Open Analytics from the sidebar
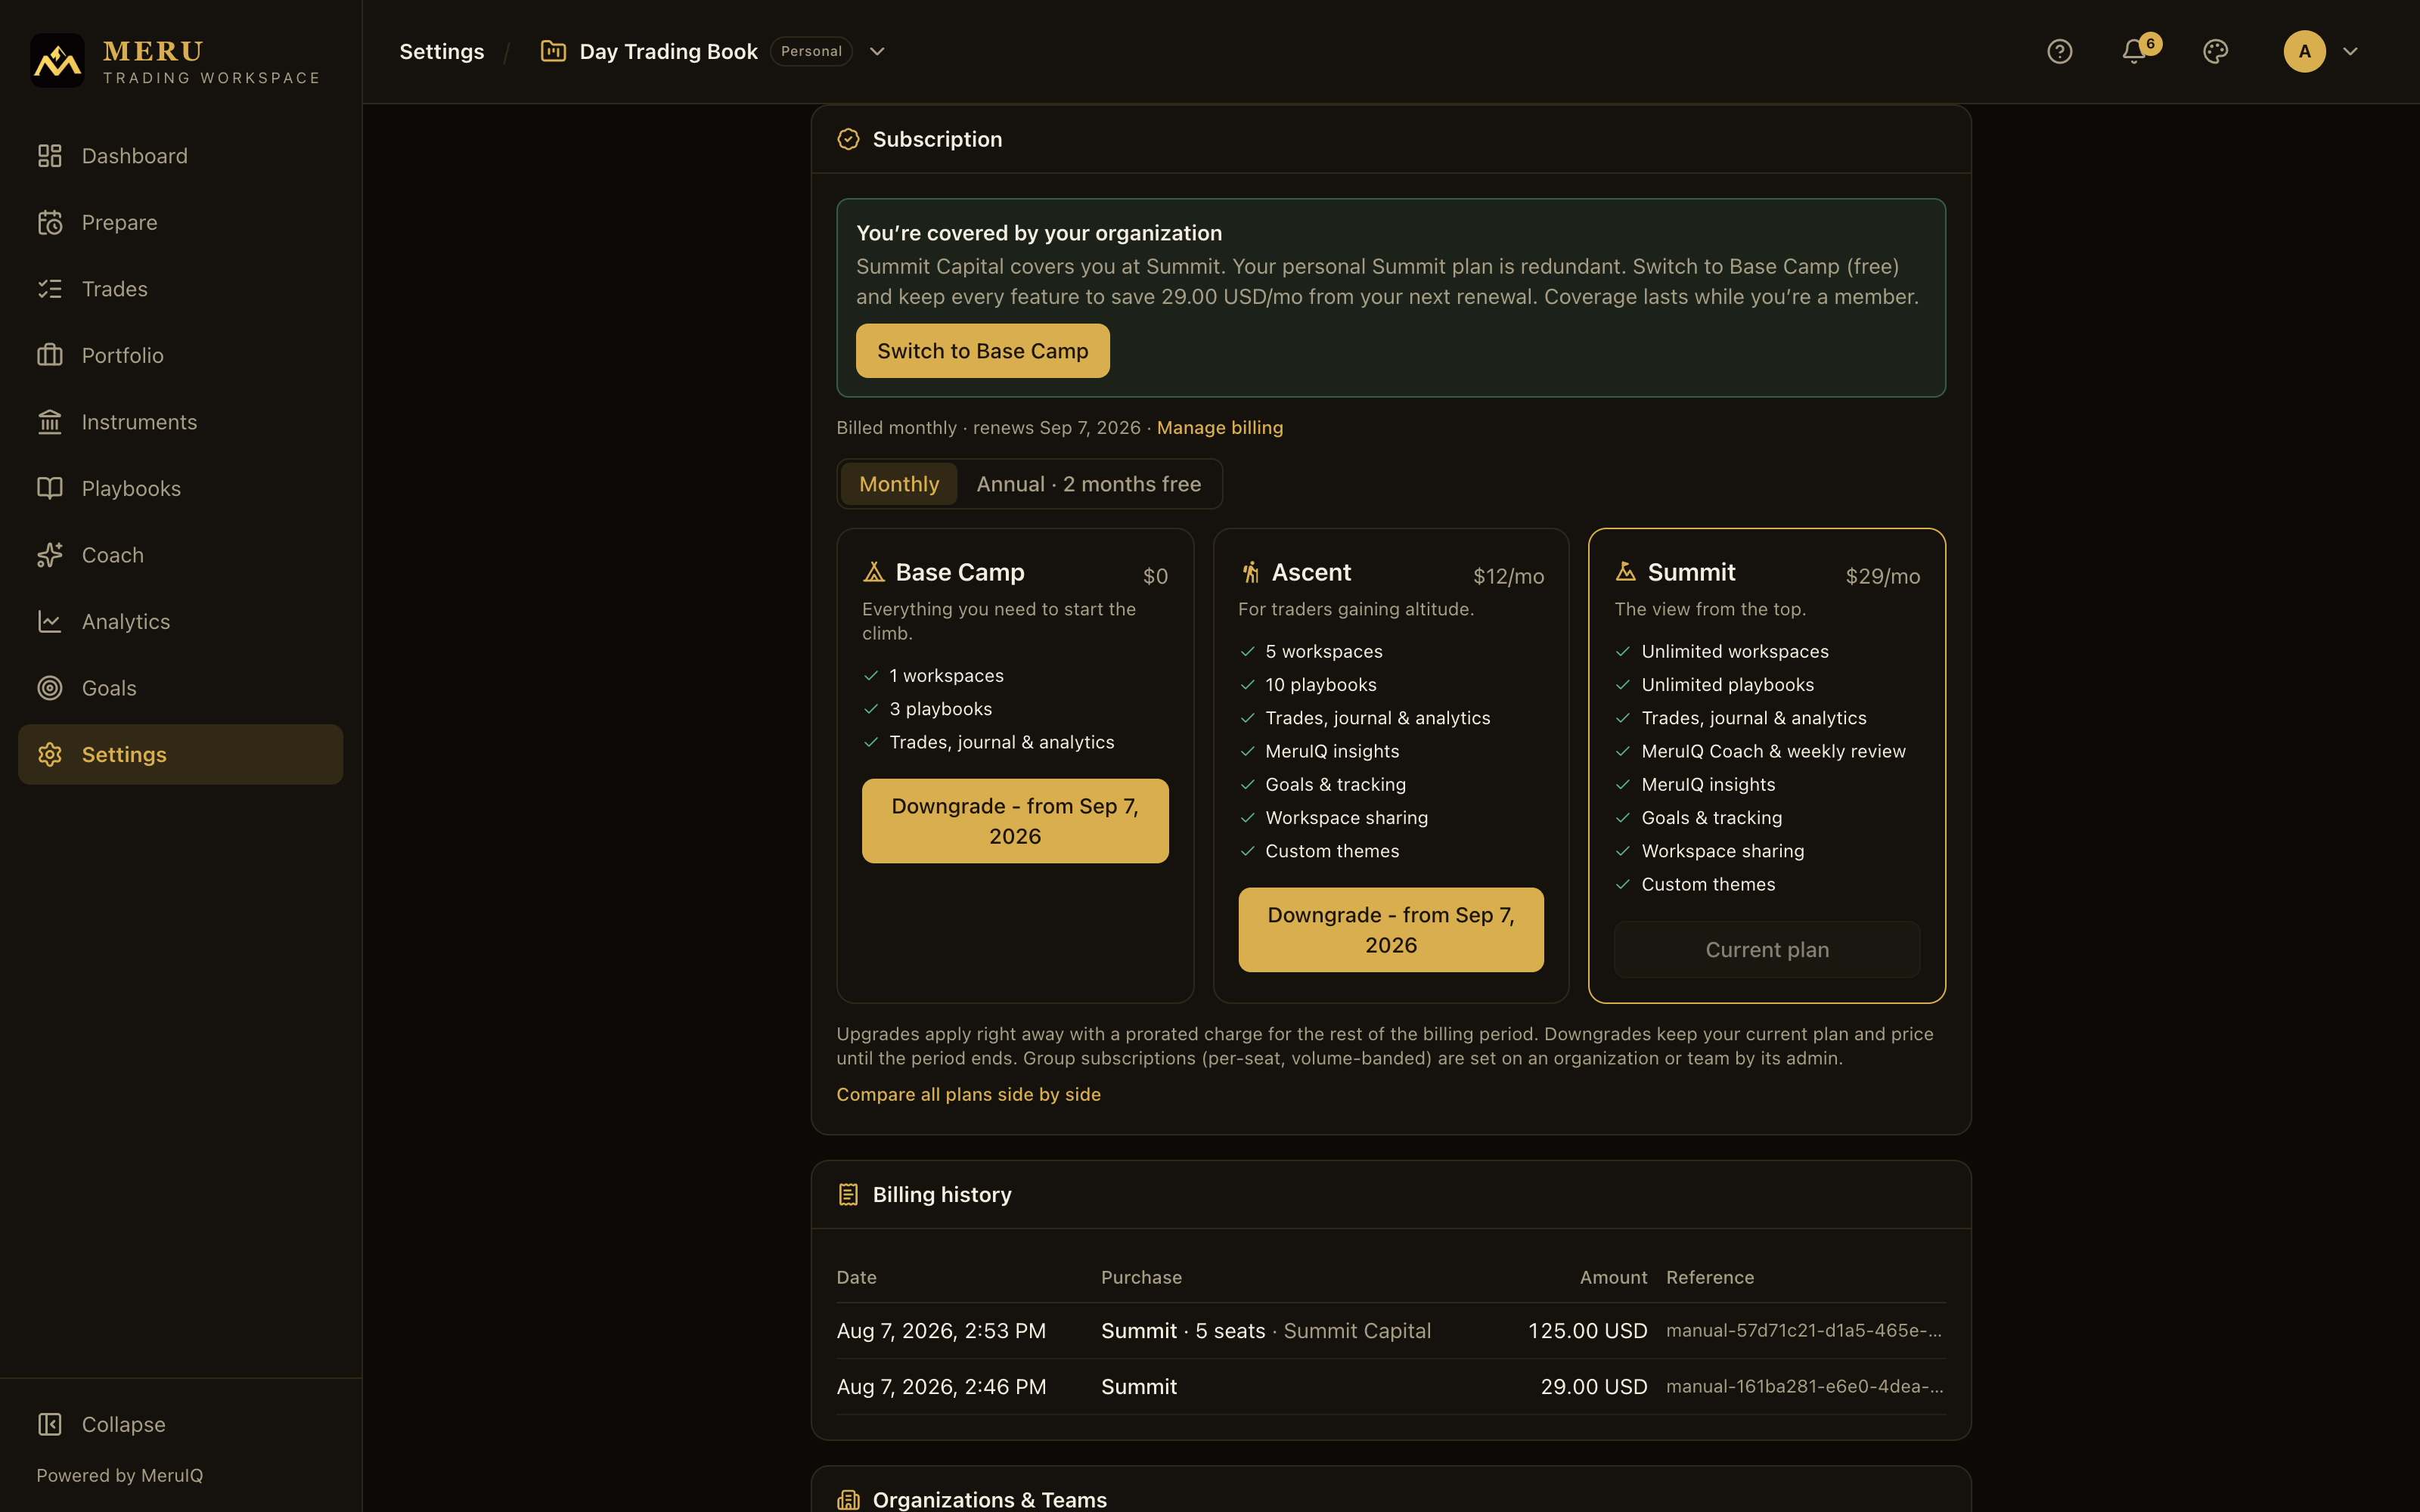Screen dimensions: 2420x1512 click(x=180, y=621)
